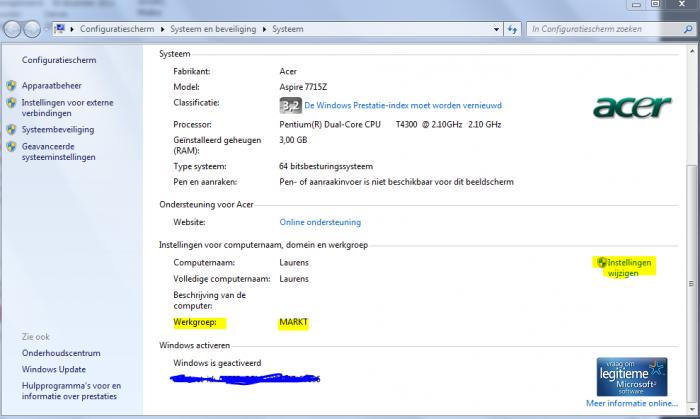Open the address bar history dropdown arrow
Image resolution: width=700 pixels, height=419 pixels.
496,29
